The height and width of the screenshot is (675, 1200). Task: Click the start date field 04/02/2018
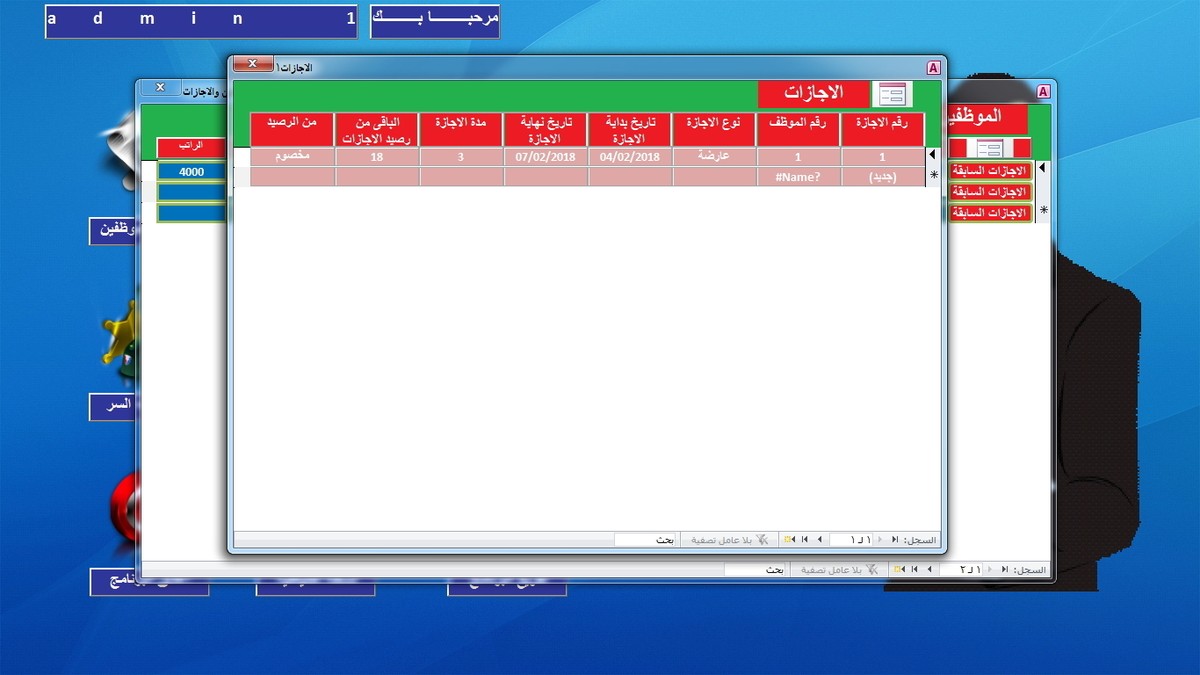pos(630,156)
